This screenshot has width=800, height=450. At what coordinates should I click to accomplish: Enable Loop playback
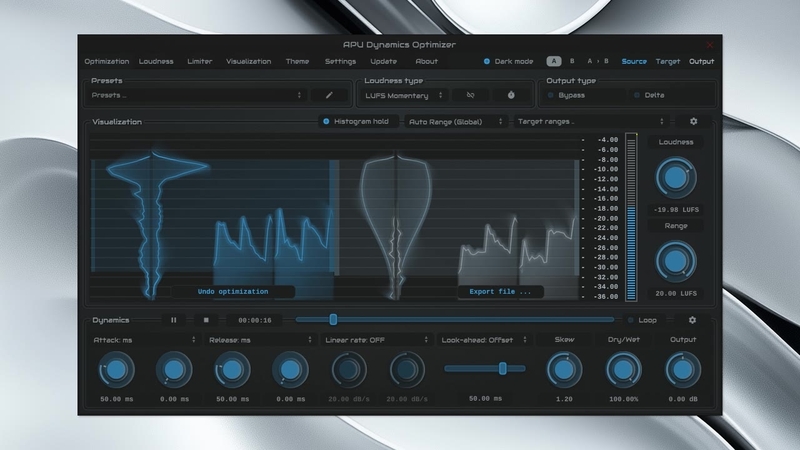pos(642,320)
